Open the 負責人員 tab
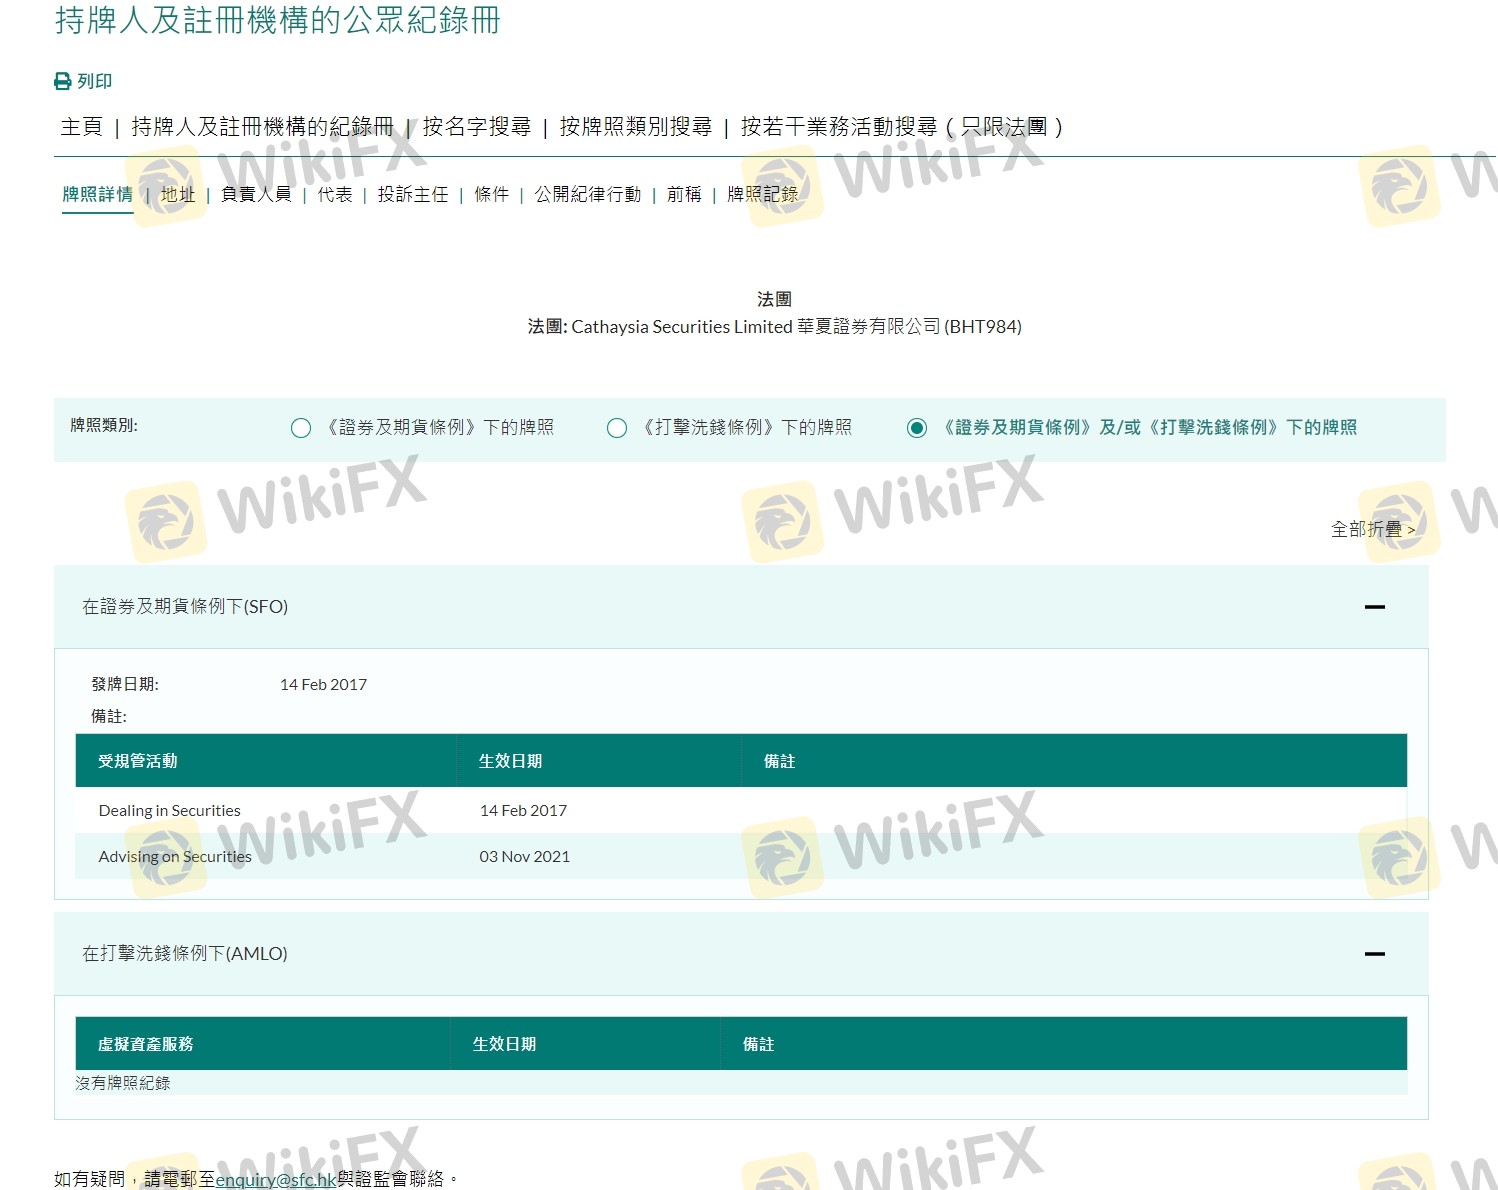Image resolution: width=1498 pixels, height=1190 pixels. pos(256,194)
